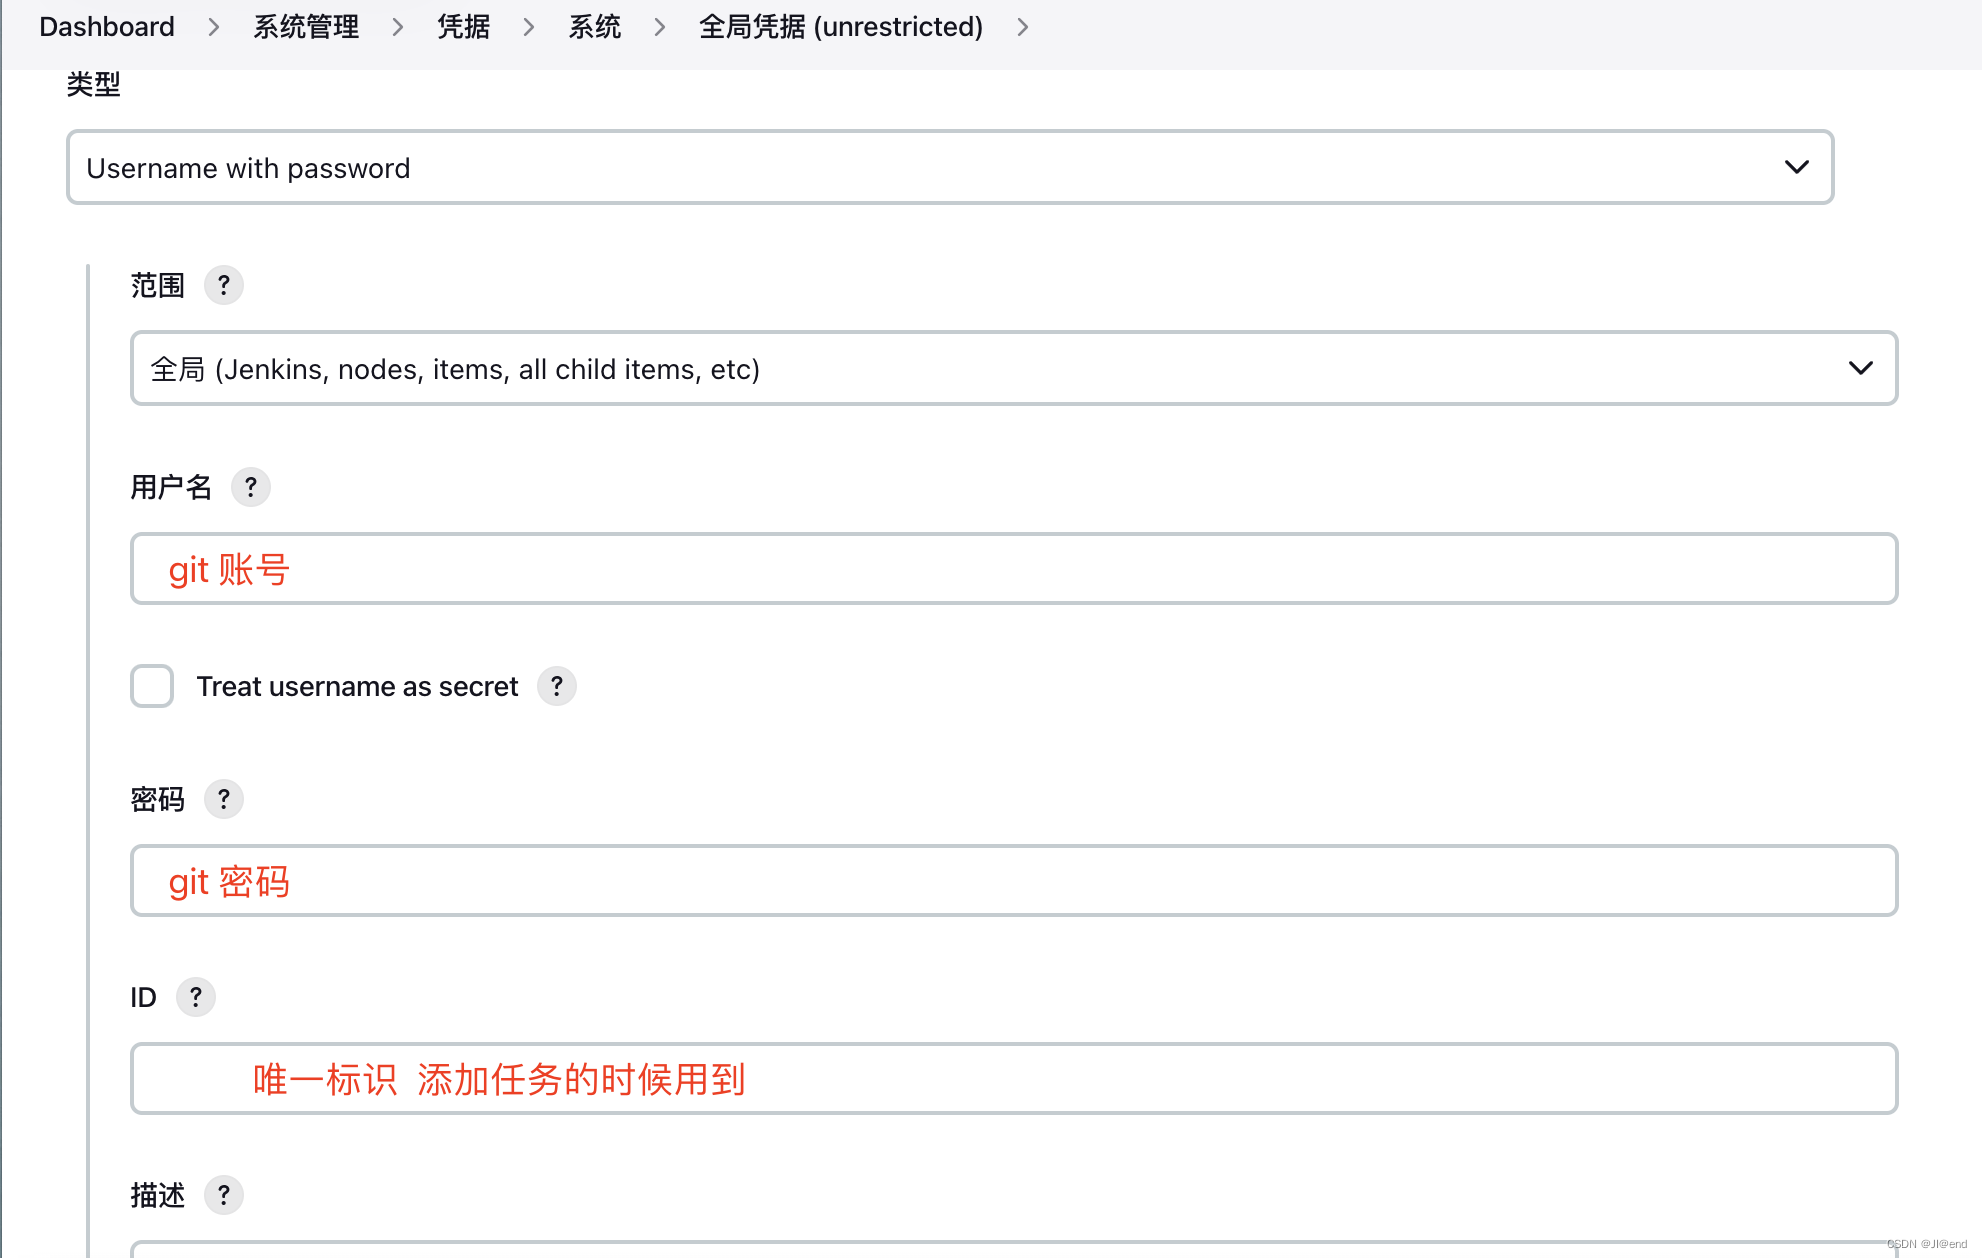Screen dimensions: 1982x1258
Task: Focus the 用户名 input field
Action: [x=1014, y=568]
